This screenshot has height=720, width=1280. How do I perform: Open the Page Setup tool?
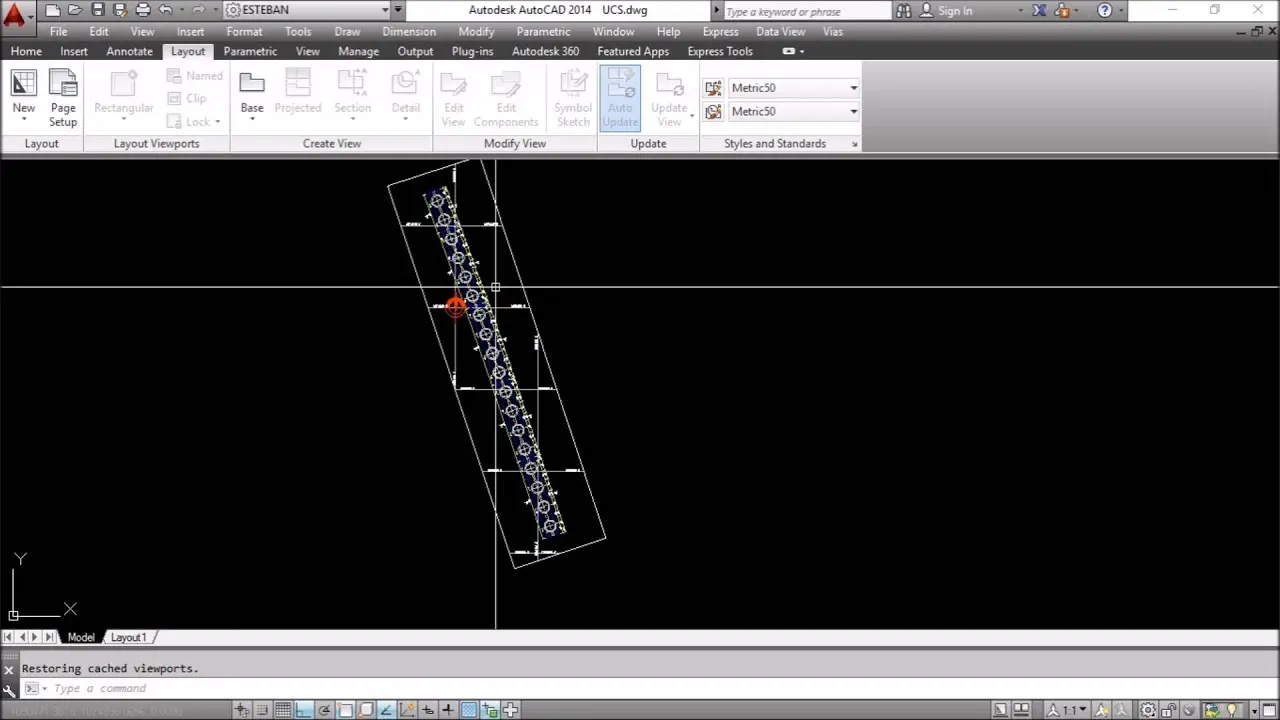(x=63, y=97)
